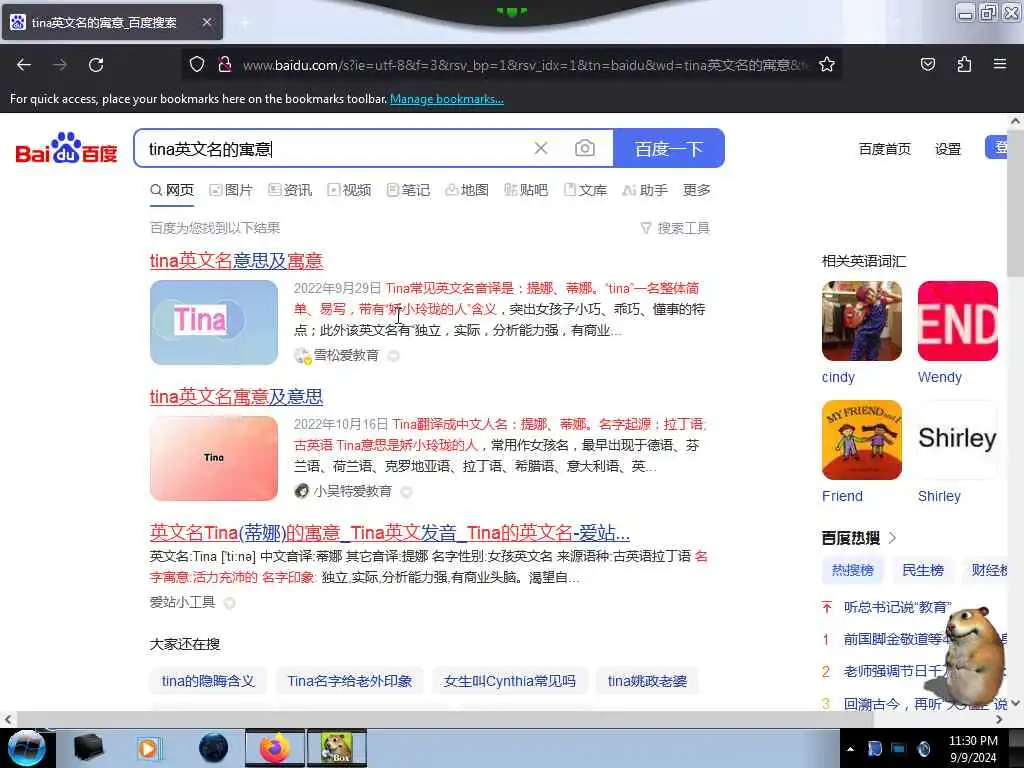Image resolution: width=1024 pixels, height=768 pixels.
Task: Open the Firefox hamburger menu
Action: [1000, 64]
